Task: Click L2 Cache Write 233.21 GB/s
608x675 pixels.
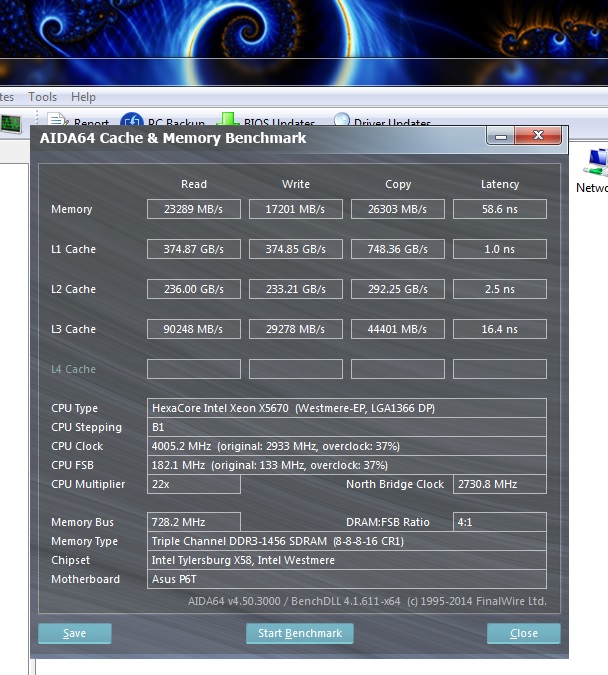Action: click(x=296, y=289)
